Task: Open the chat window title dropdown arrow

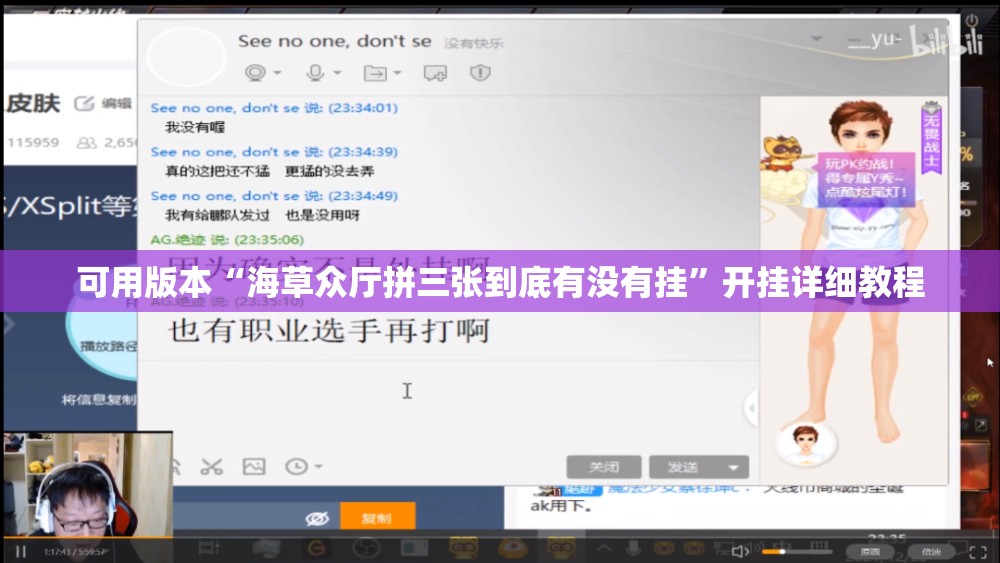Action: 816,39
